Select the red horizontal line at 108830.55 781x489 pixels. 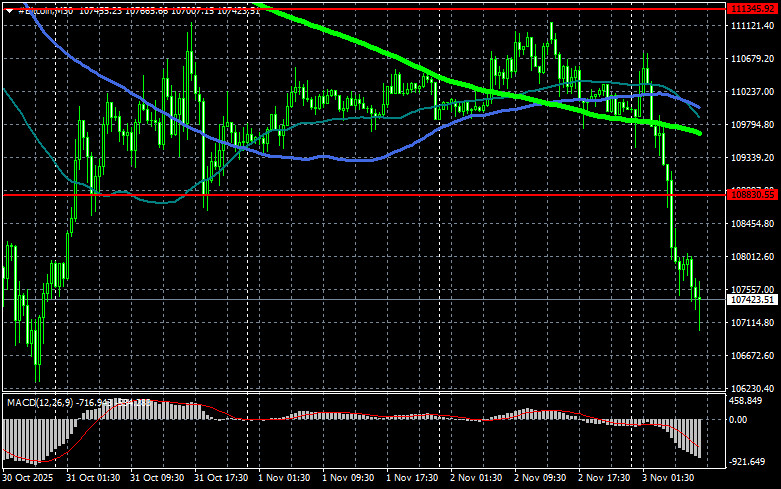click(x=364, y=195)
